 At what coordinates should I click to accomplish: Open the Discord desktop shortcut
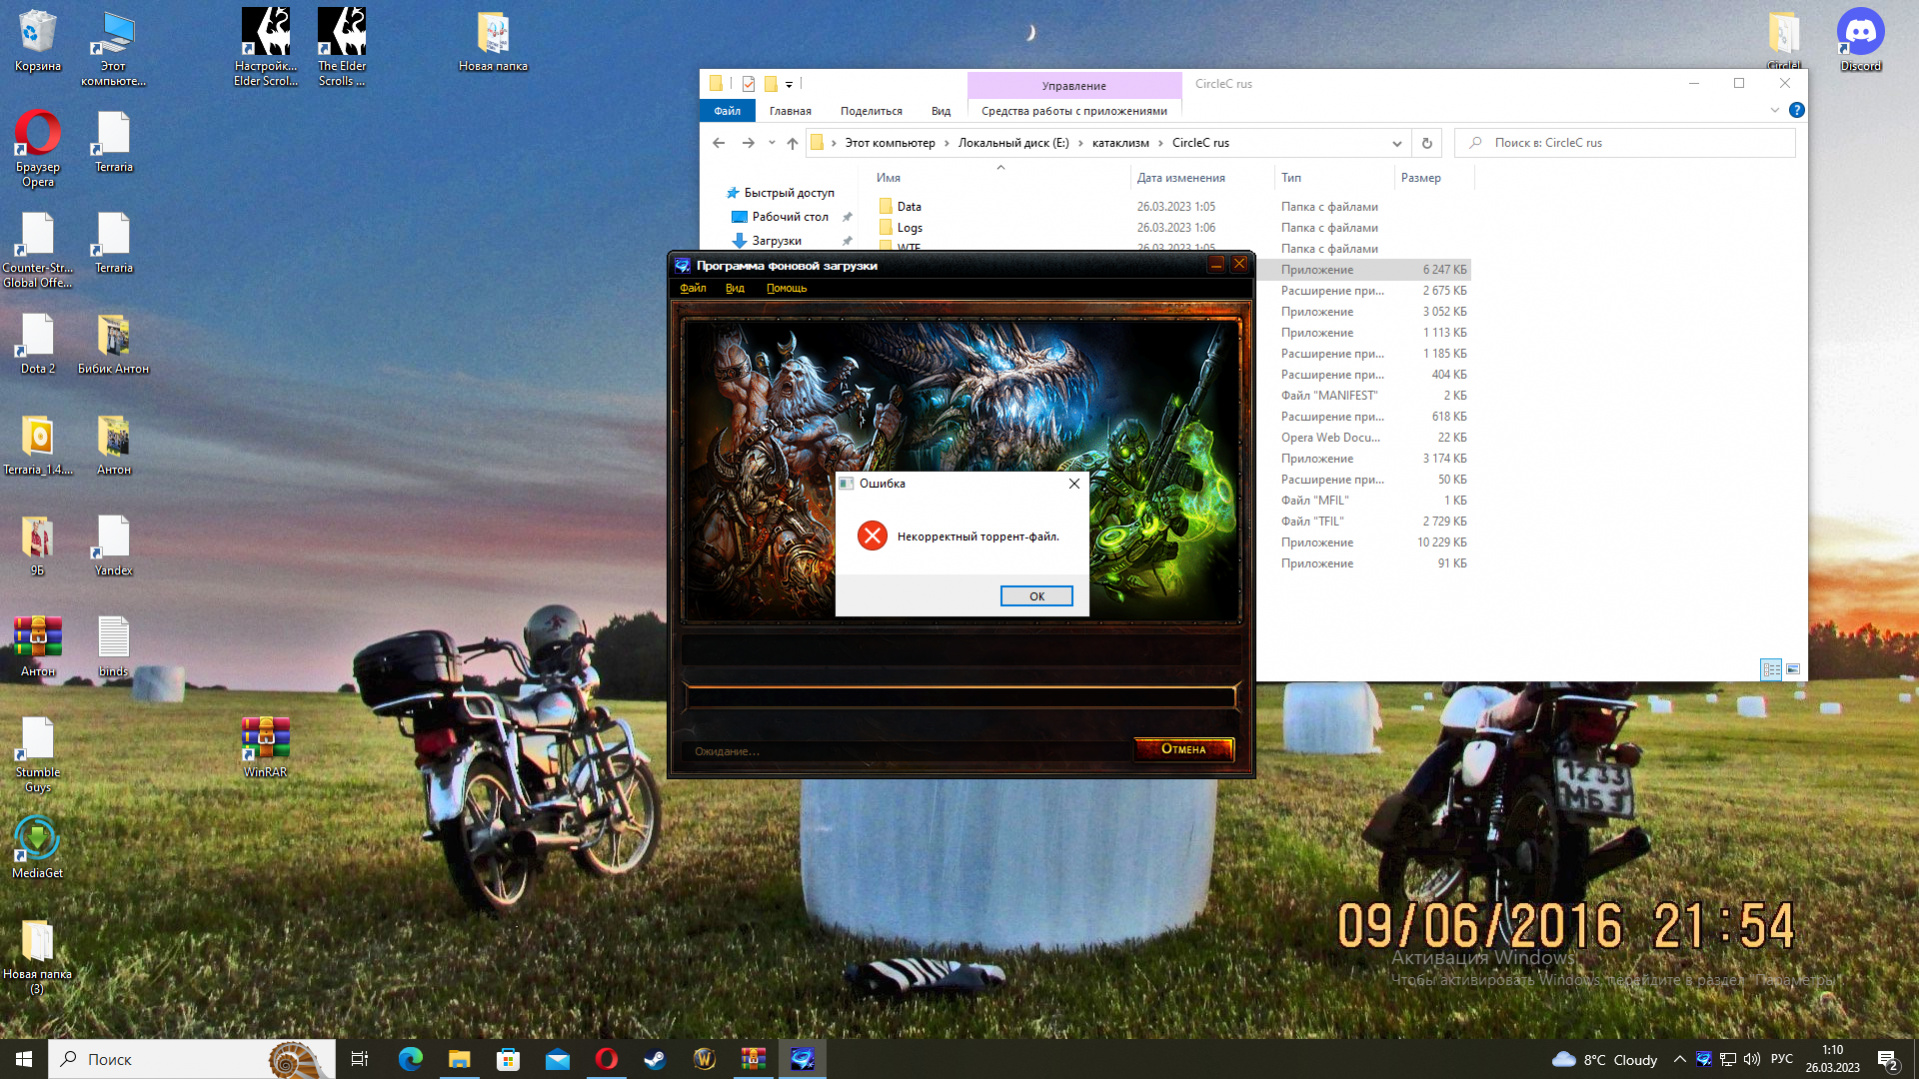click(x=1860, y=40)
